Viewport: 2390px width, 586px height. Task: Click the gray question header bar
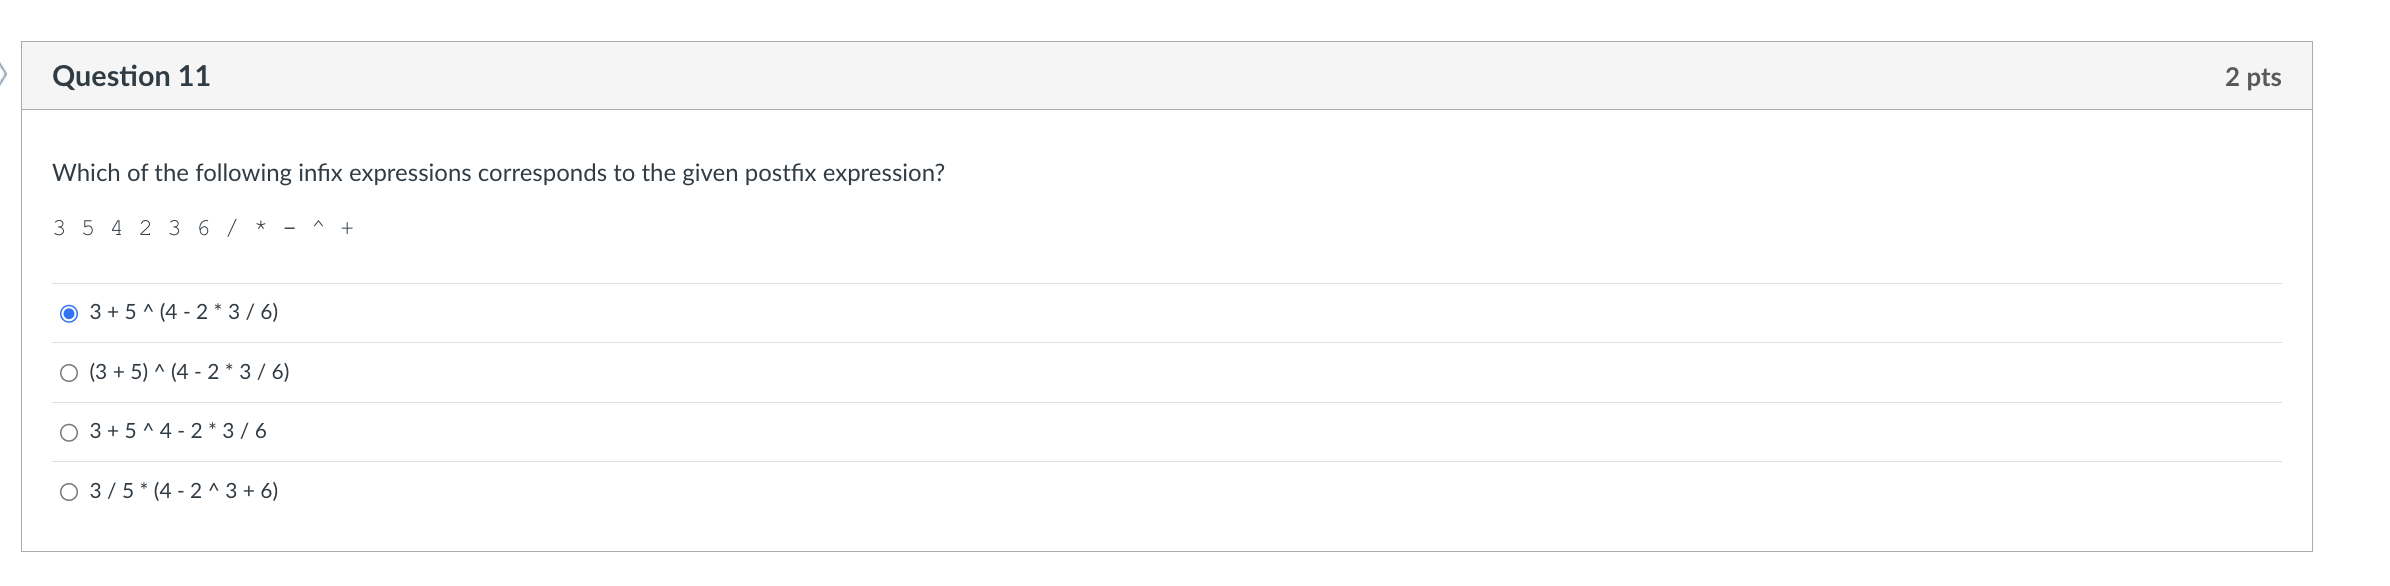click(x=1200, y=75)
